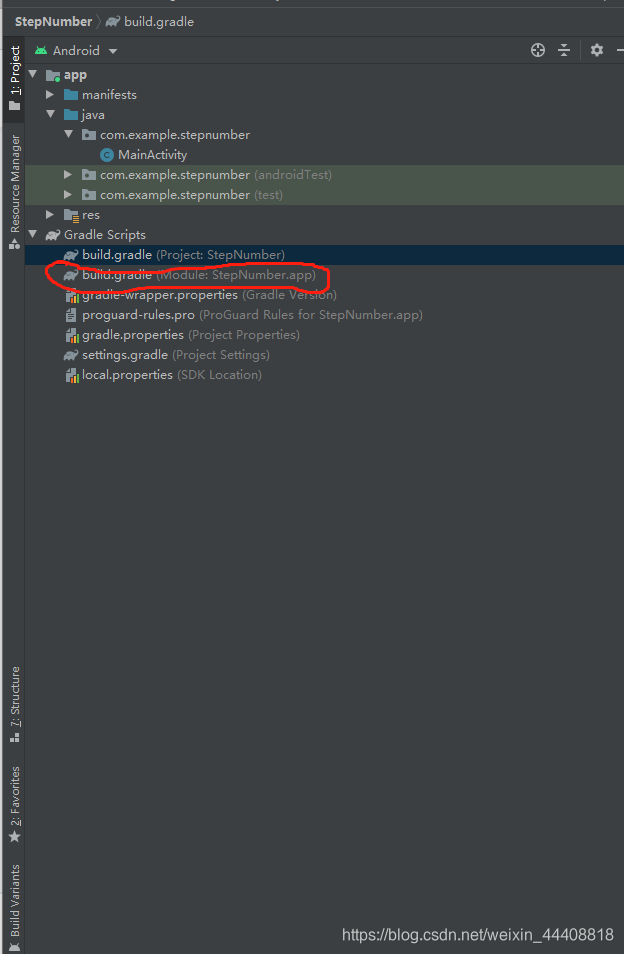Click the Collapse All icon
The image size is (624, 954).
(x=564, y=50)
